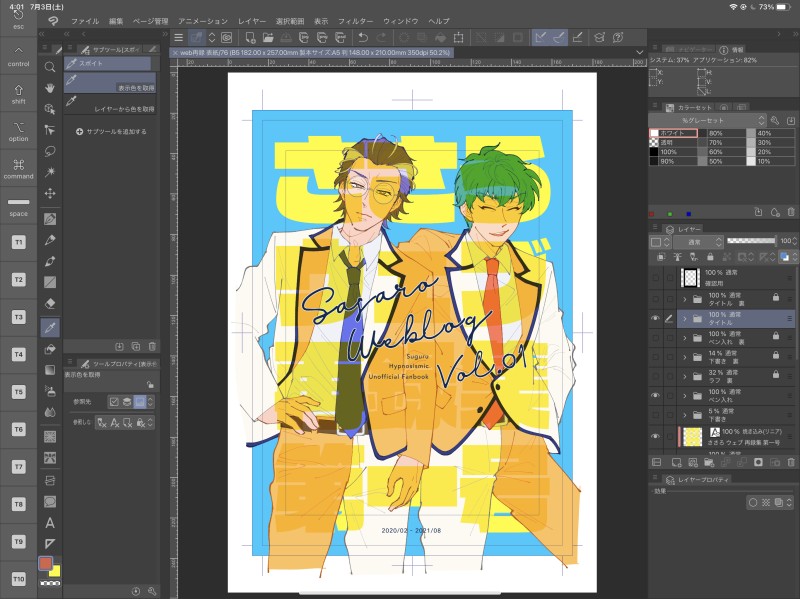Show the 確認用 layer
Image resolution: width=800 pixels, height=599 pixels.
(x=655, y=278)
